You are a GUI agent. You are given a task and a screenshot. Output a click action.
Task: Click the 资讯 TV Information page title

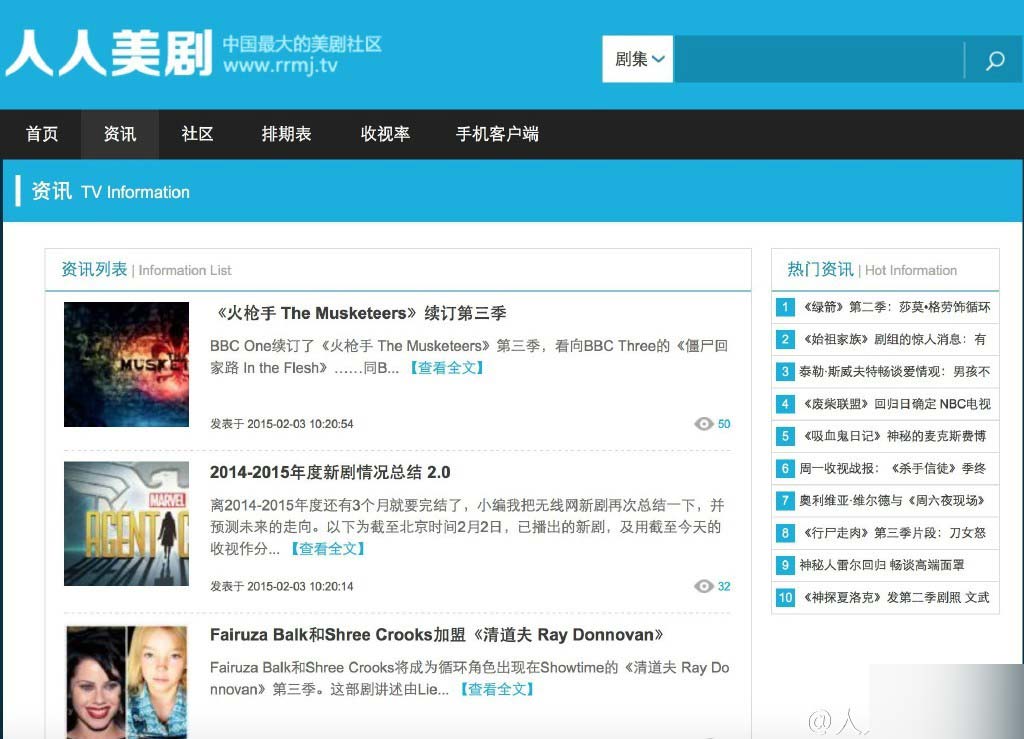click(110, 191)
